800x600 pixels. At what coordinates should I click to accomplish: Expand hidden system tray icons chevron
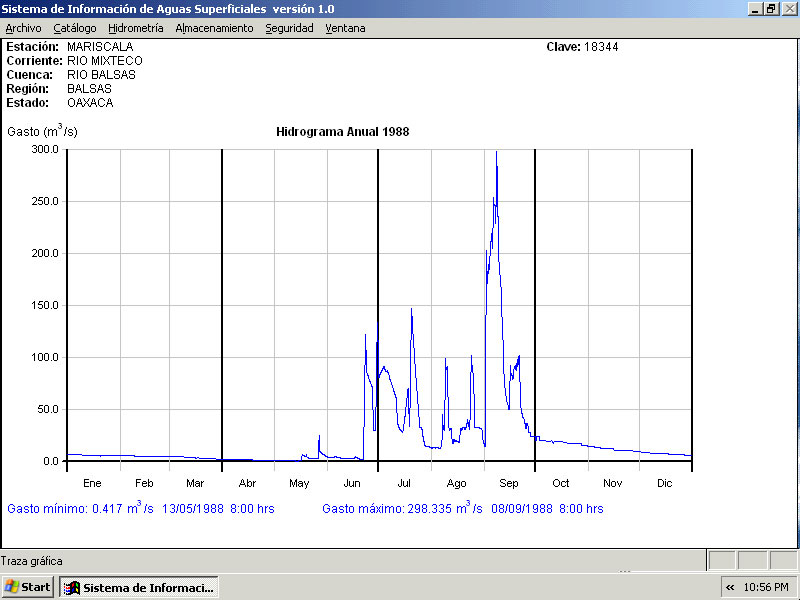pos(730,587)
